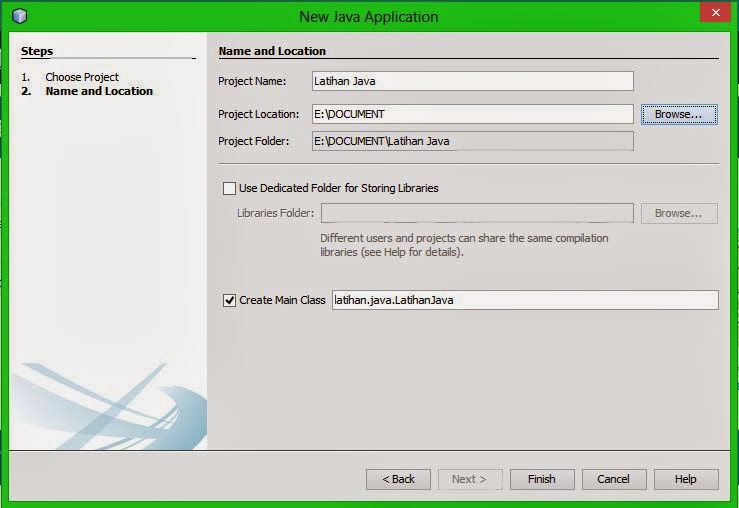Screen dimensions: 739x508
Task: Click the Project Name field
Action: [473, 81]
